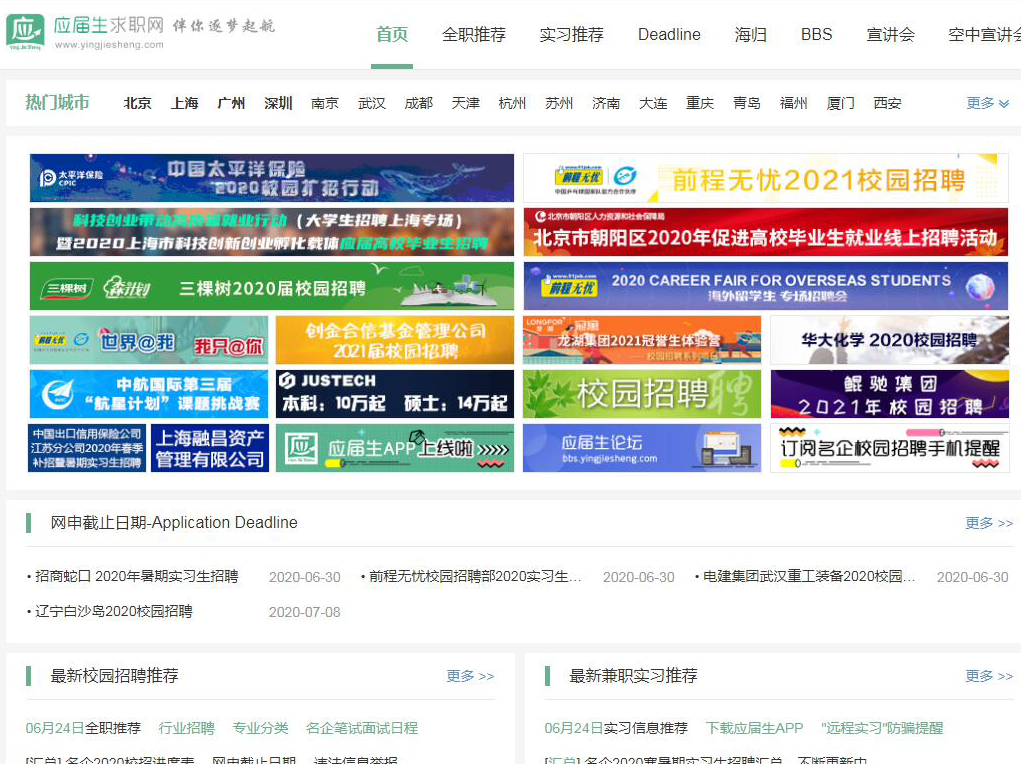This screenshot has width=1021, height=764.
Task: Select city 重庆
Action: (700, 103)
